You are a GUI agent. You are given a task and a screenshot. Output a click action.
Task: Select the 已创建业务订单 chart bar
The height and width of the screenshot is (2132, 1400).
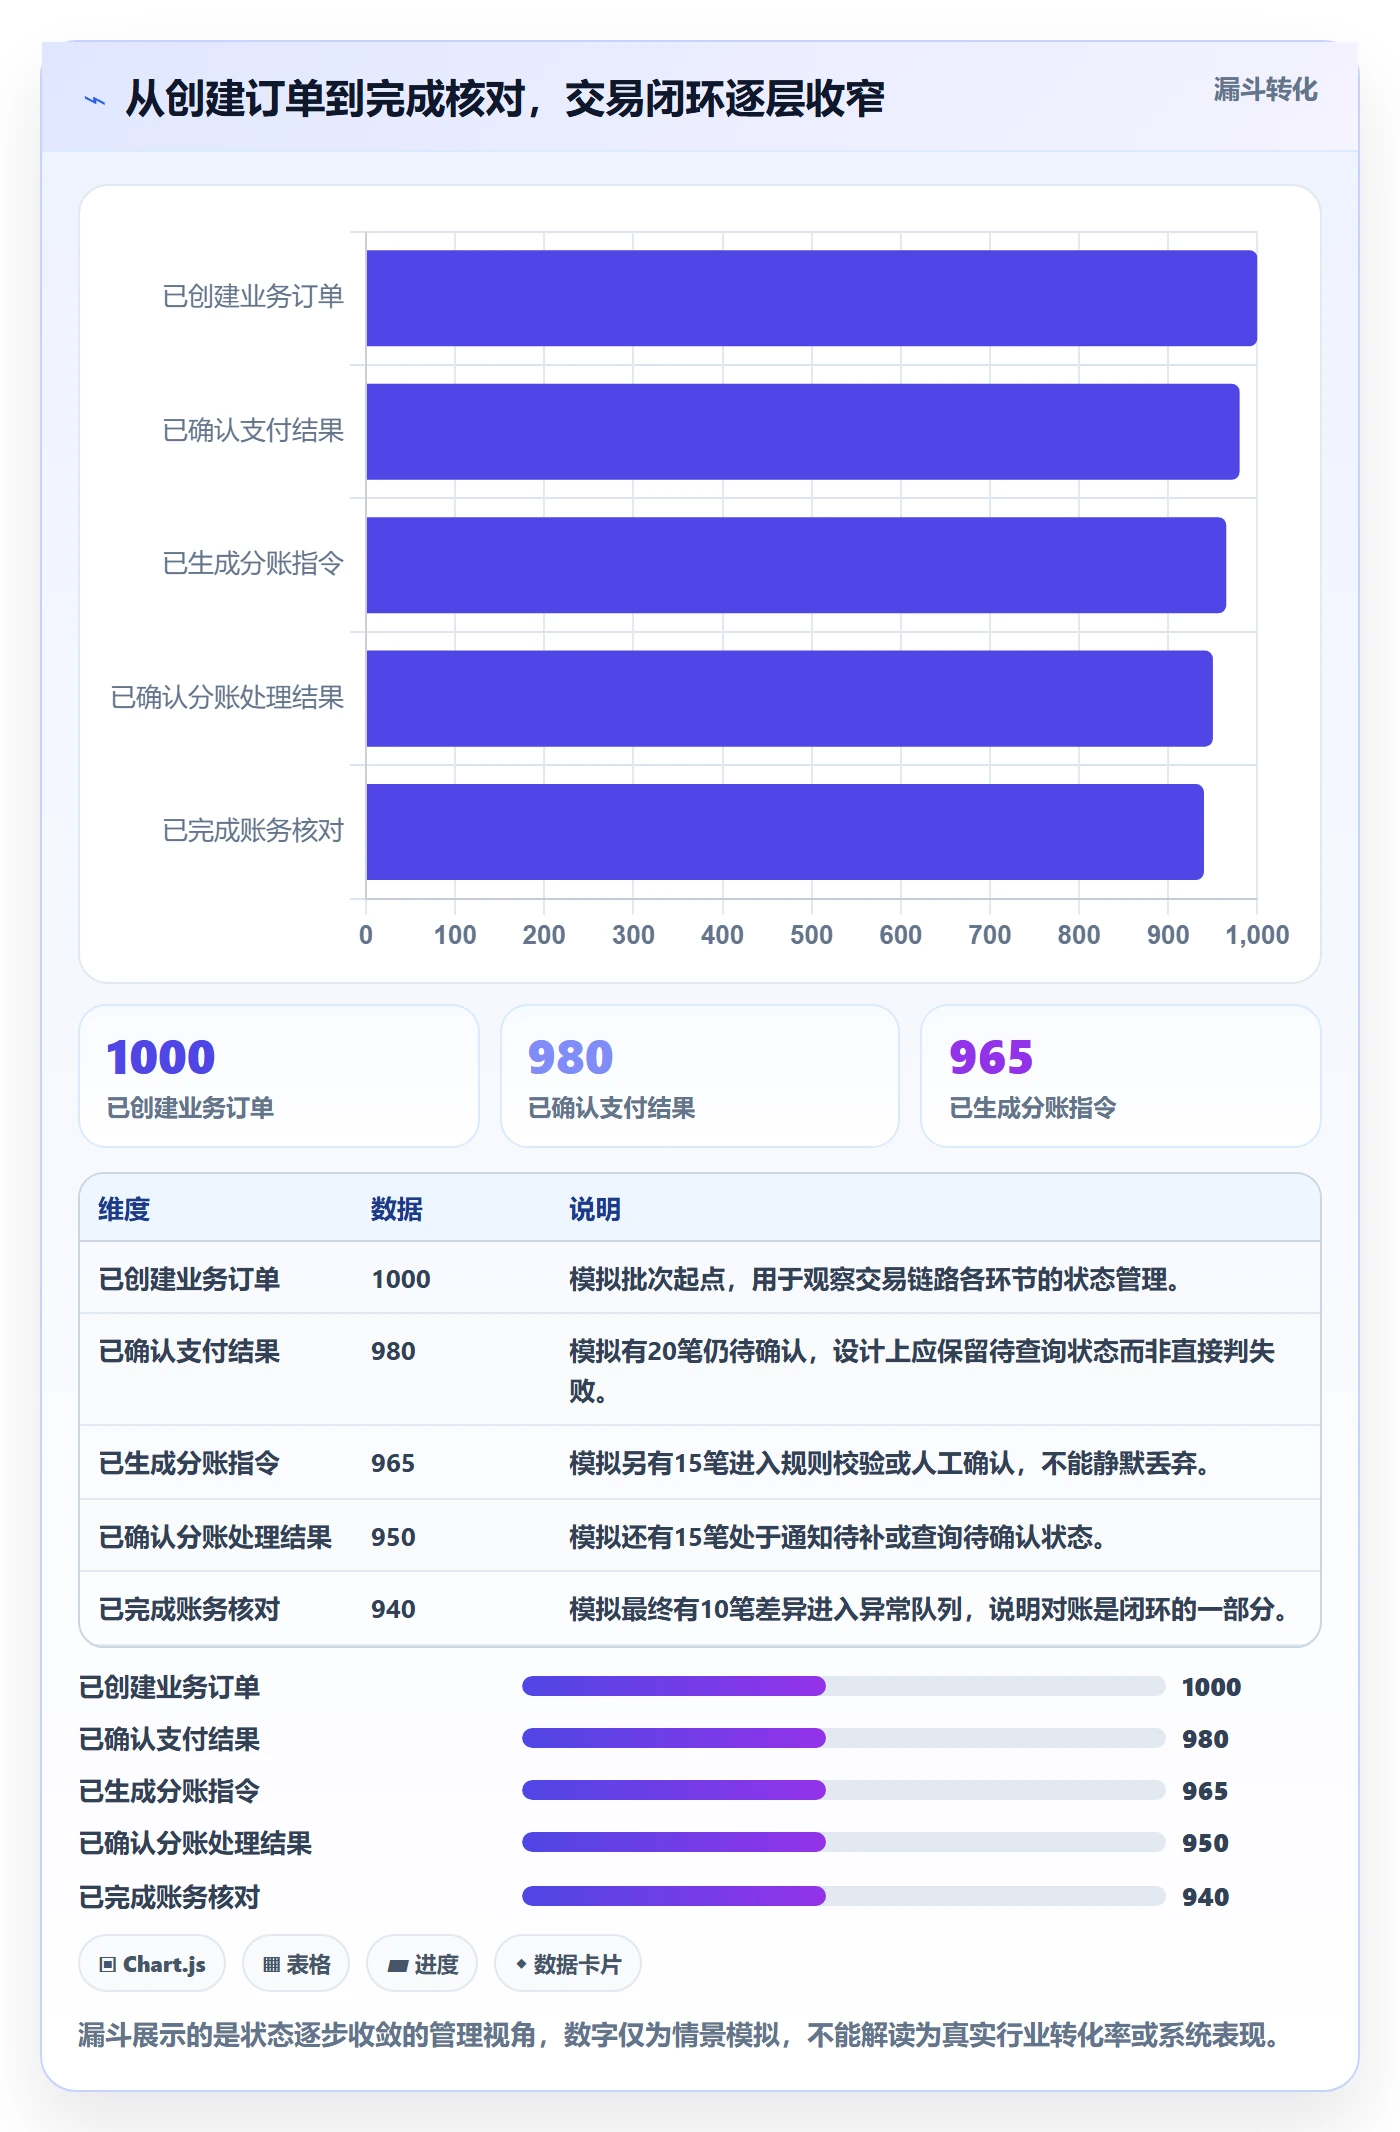tap(811, 298)
